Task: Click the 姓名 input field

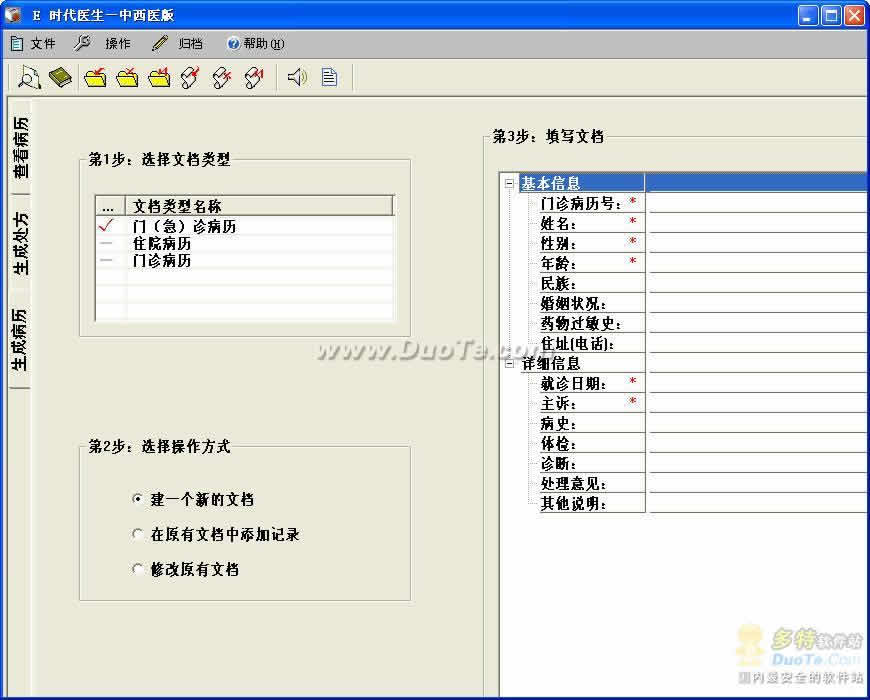Action: (x=756, y=223)
